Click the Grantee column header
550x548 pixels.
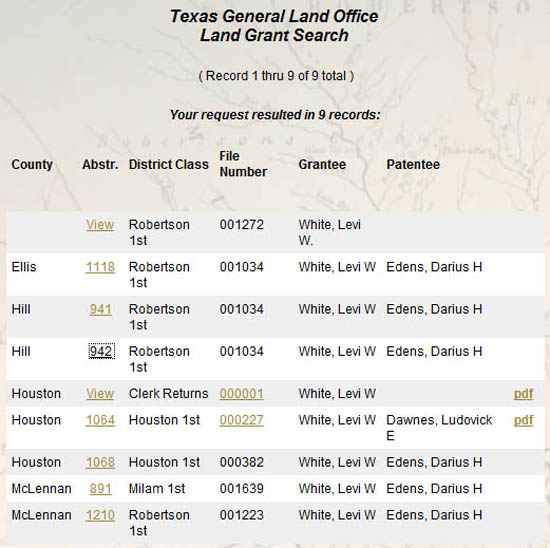322,164
